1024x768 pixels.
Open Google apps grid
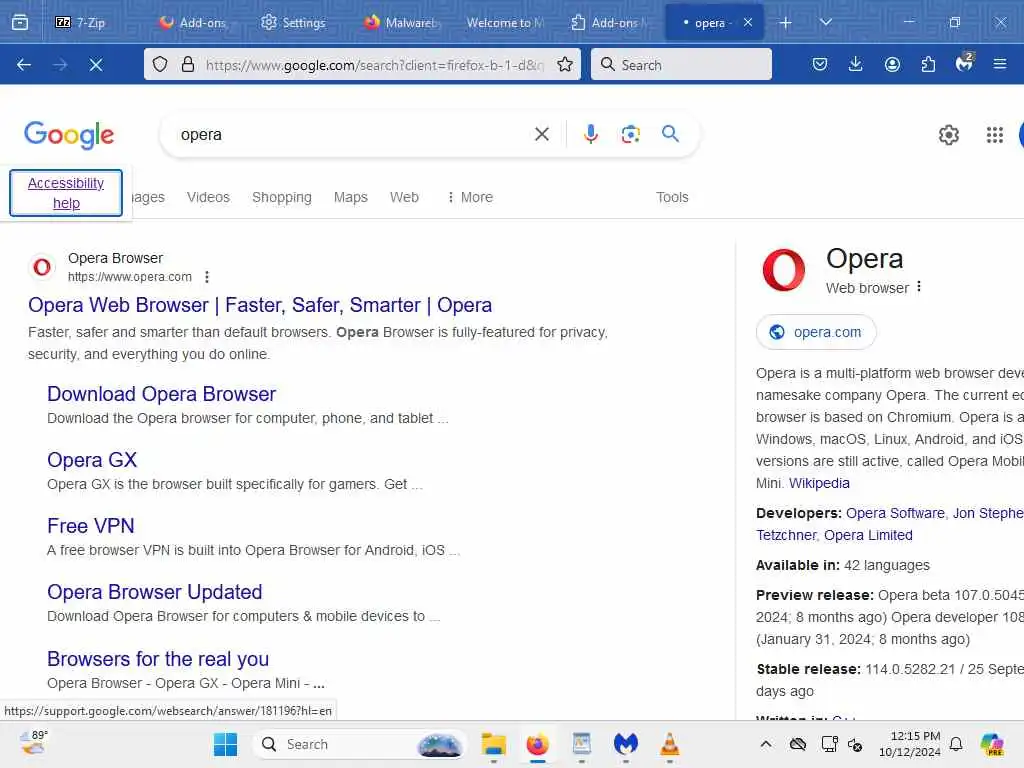tap(995, 135)
